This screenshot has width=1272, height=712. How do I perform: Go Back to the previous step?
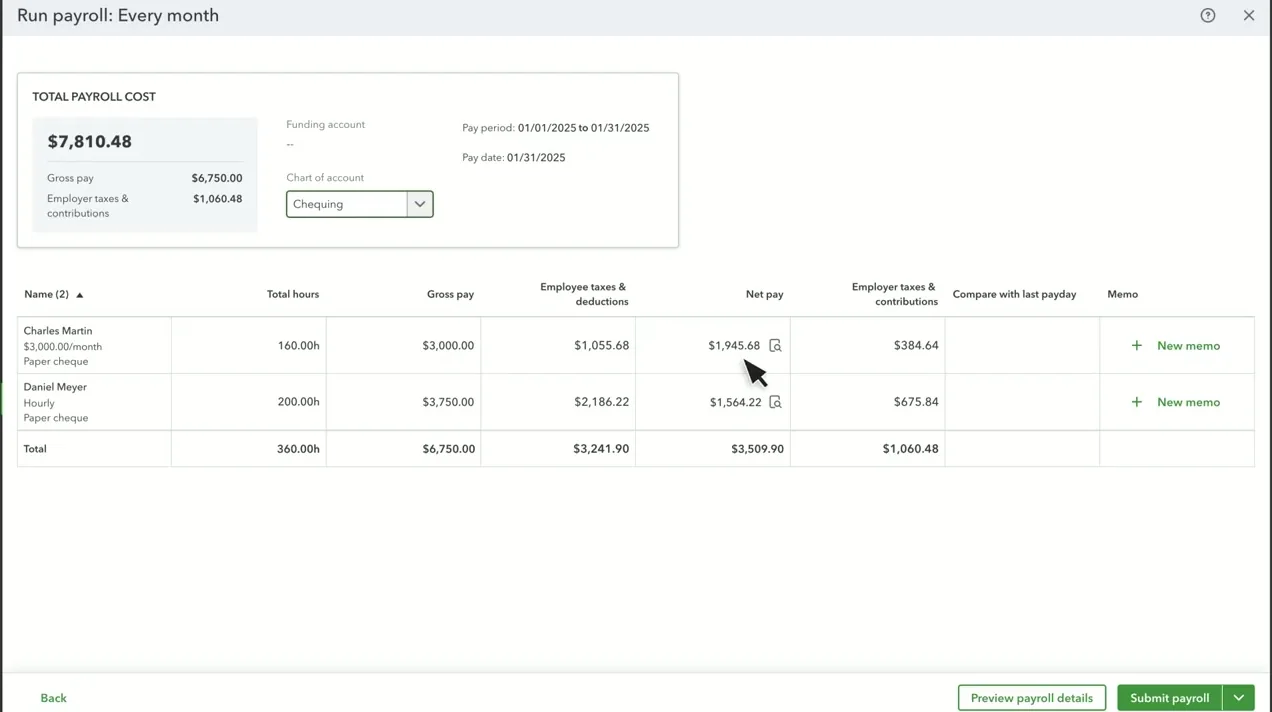[x=54, y=698]
